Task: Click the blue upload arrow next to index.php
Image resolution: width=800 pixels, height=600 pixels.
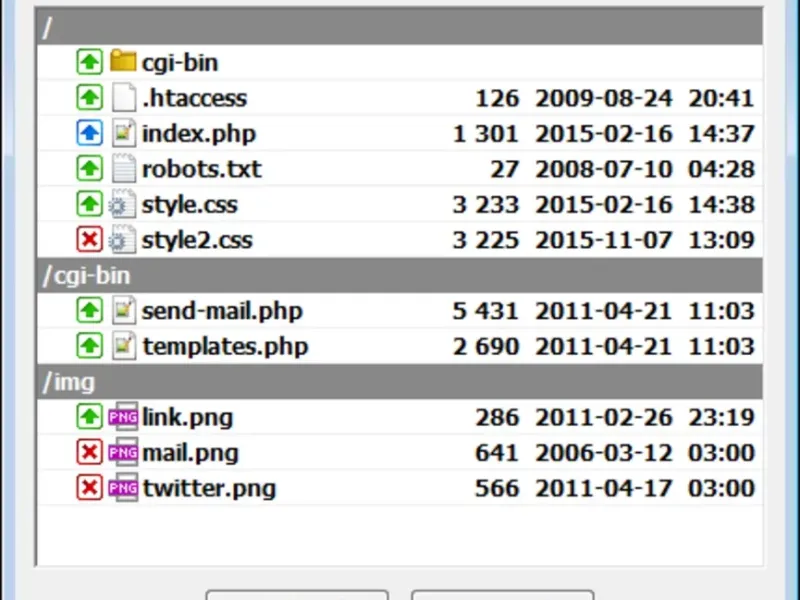Action: pos(90,133)
